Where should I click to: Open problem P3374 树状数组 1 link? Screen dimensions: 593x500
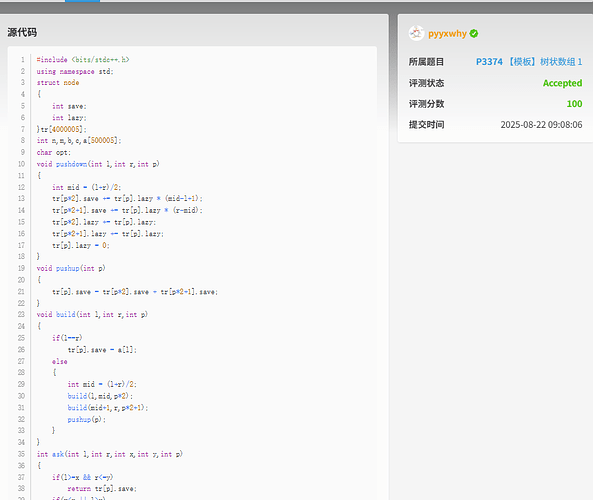point(529,62)
